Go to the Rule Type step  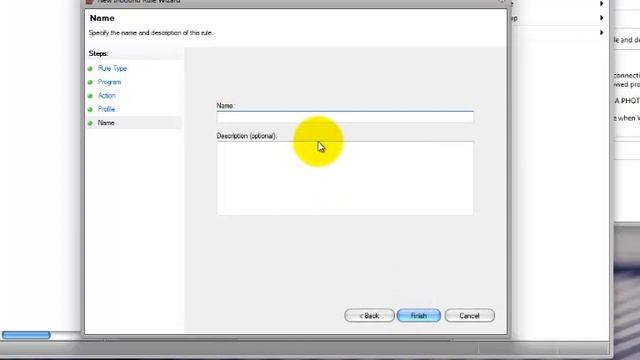[112, 69]
